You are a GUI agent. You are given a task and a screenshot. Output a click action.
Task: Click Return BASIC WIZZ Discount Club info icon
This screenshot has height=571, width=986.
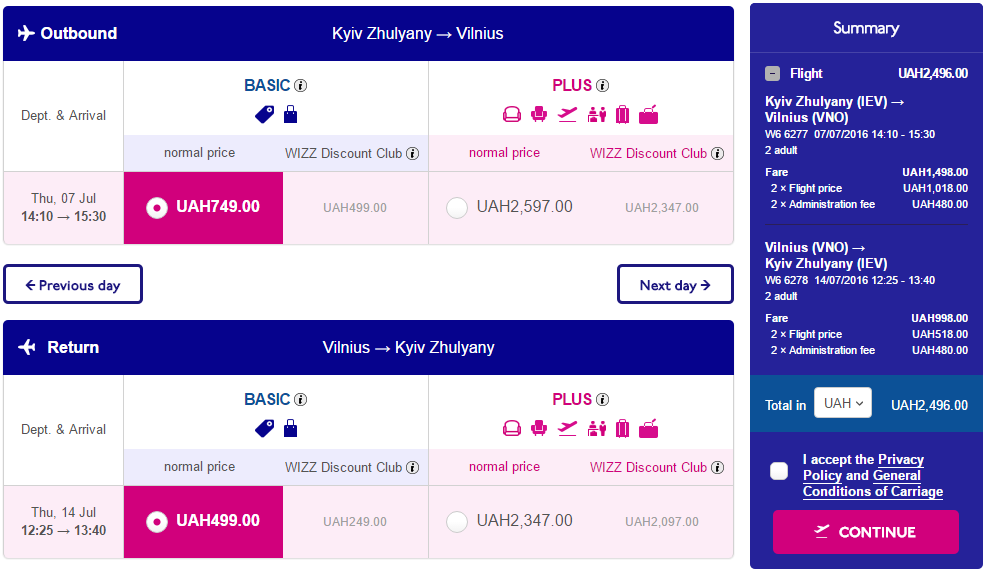point(413,467)
